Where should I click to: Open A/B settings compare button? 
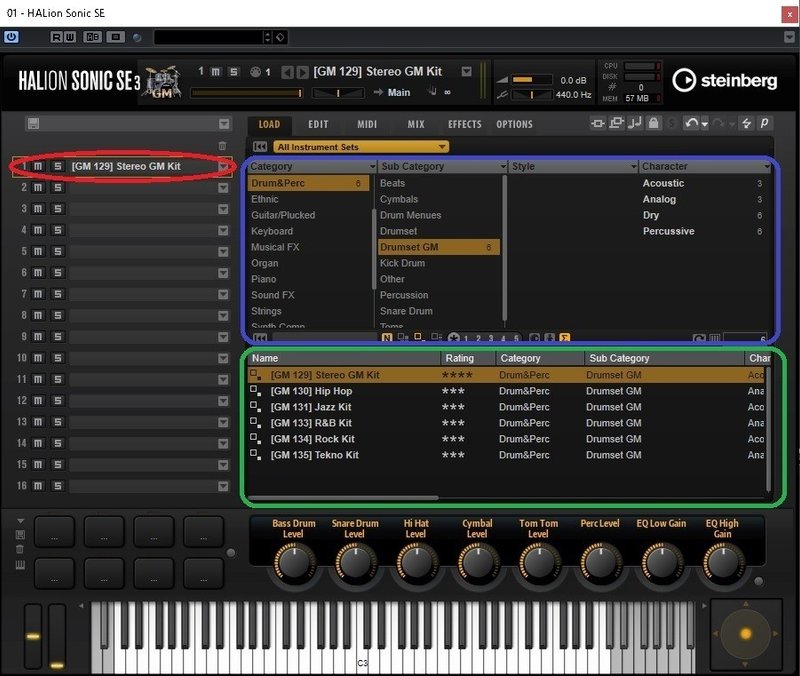tap(92, 37)
